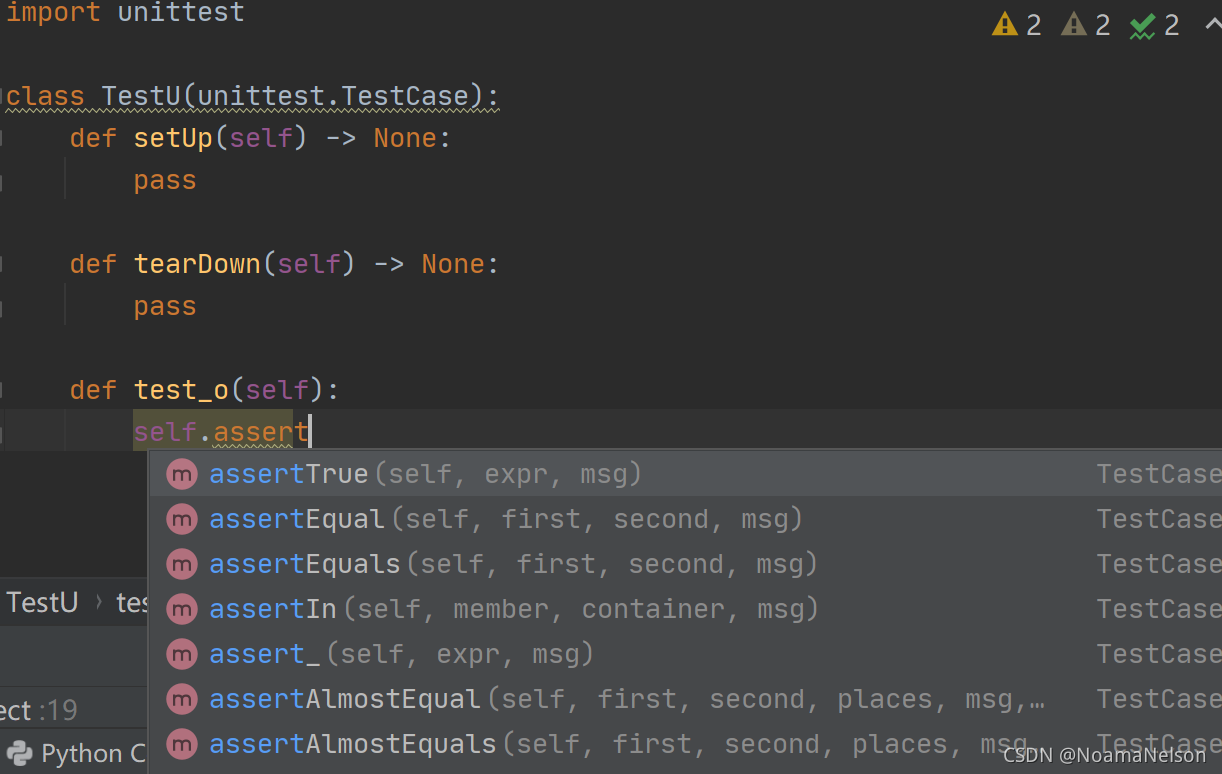Click the green typo checkmark icon

(x=1142, y=26)
